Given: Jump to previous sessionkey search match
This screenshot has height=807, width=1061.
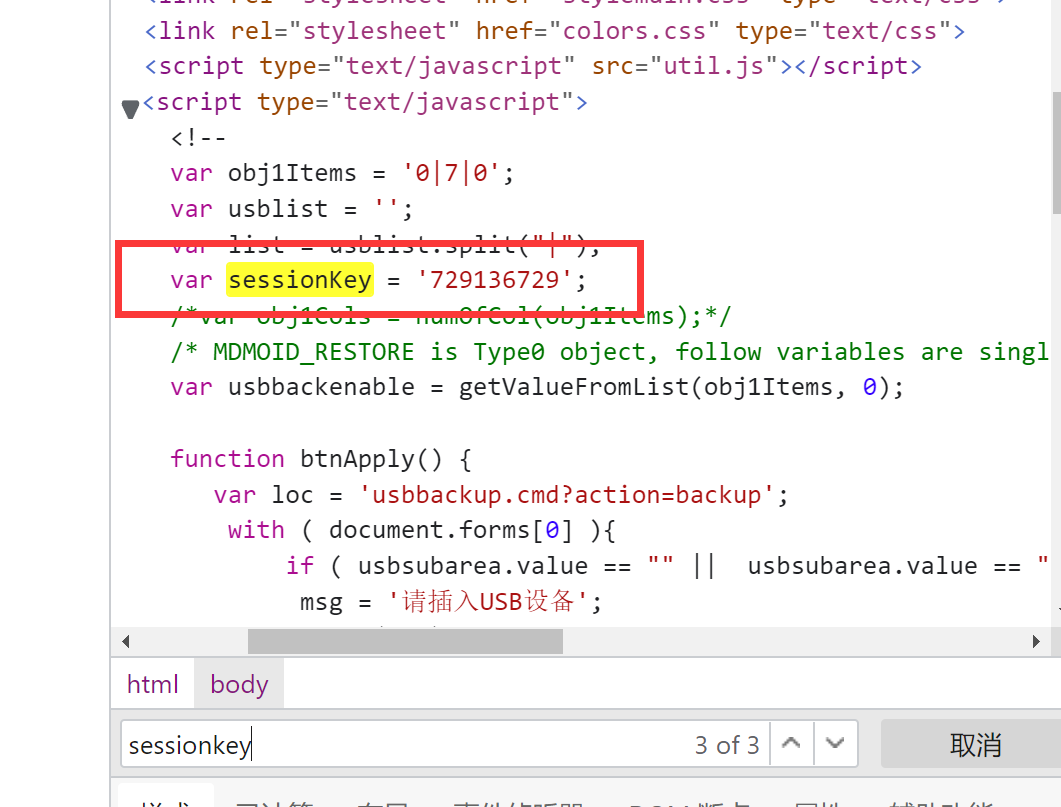Looking at the screenshot, I should click(x=791, y=744).
